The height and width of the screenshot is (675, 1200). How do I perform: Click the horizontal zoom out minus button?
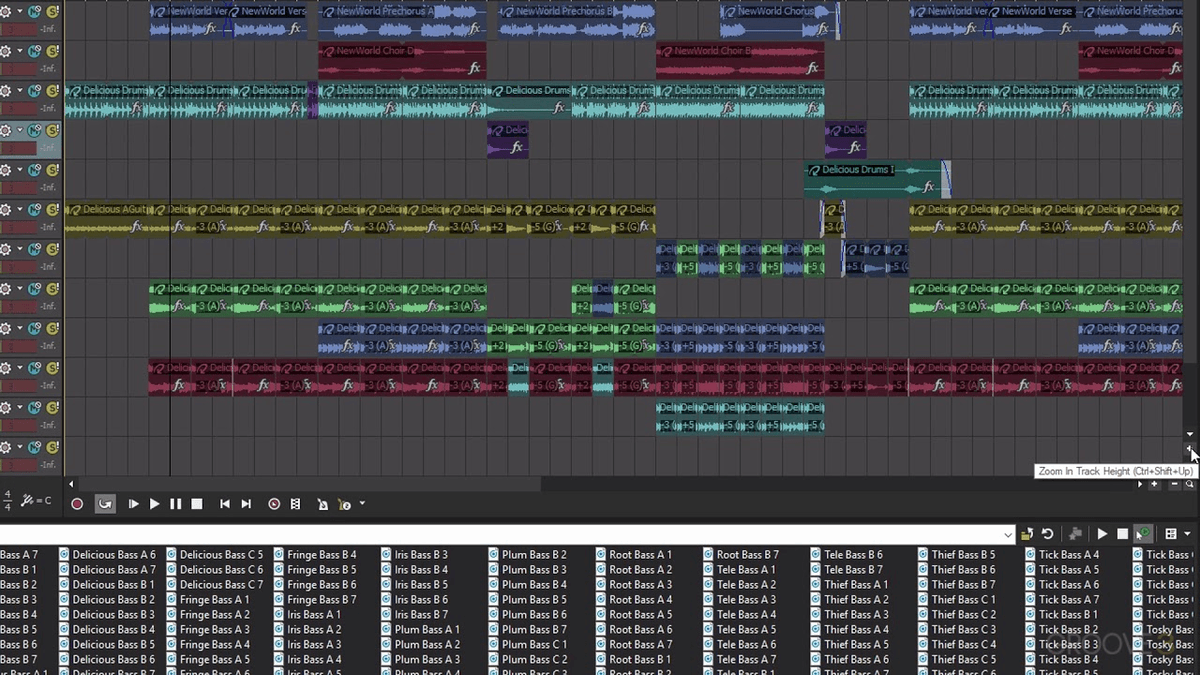[x=1174, y=484]
